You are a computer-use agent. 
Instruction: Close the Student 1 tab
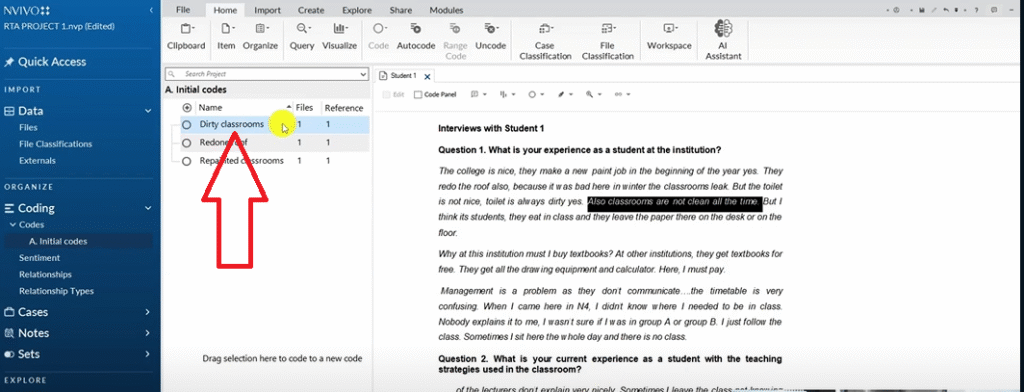[x=428, y=77]
